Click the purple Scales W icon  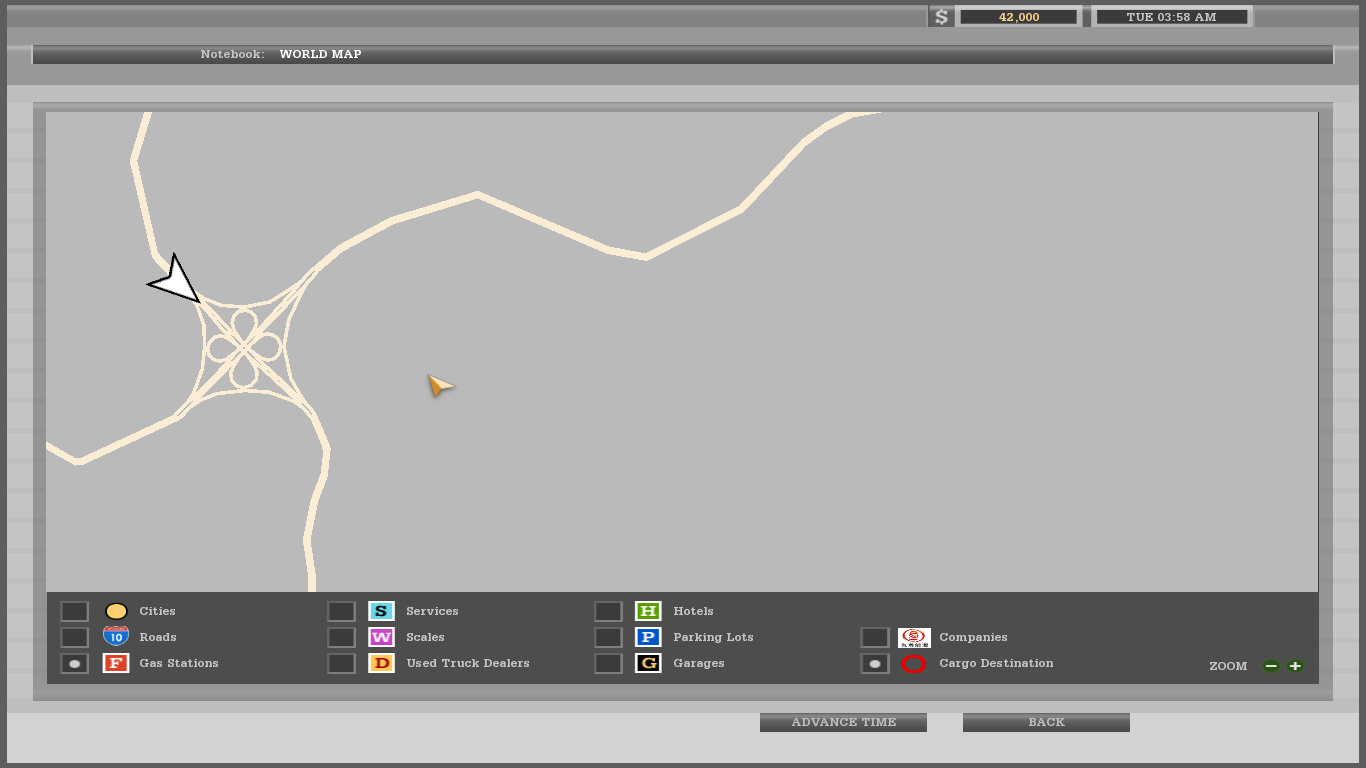pos(381,637)
